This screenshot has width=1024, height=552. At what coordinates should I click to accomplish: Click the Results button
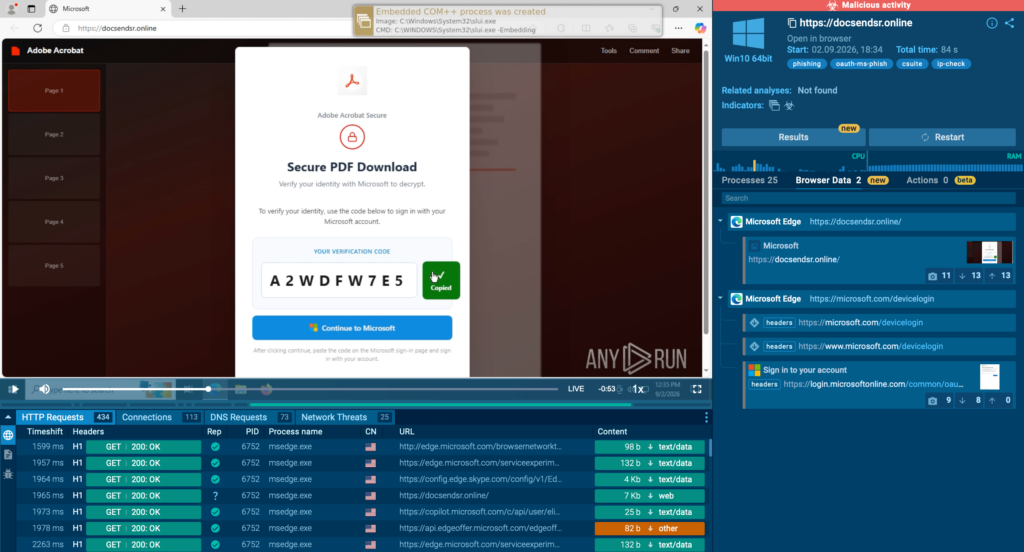point(793,137)
